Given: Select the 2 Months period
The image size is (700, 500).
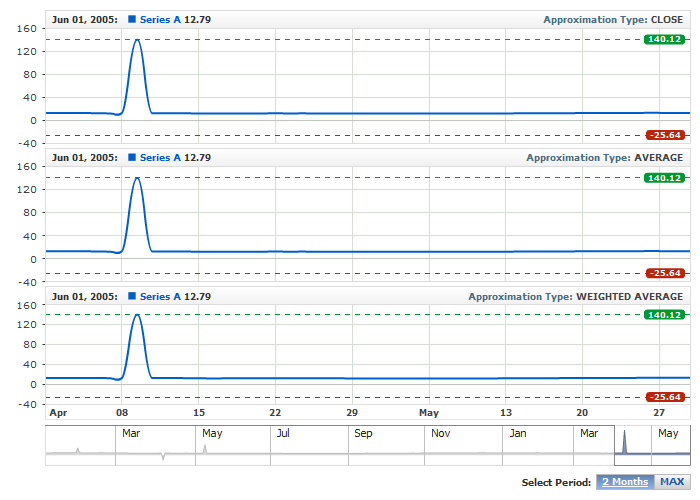Looking at the screenshot, I should (625, 482).
